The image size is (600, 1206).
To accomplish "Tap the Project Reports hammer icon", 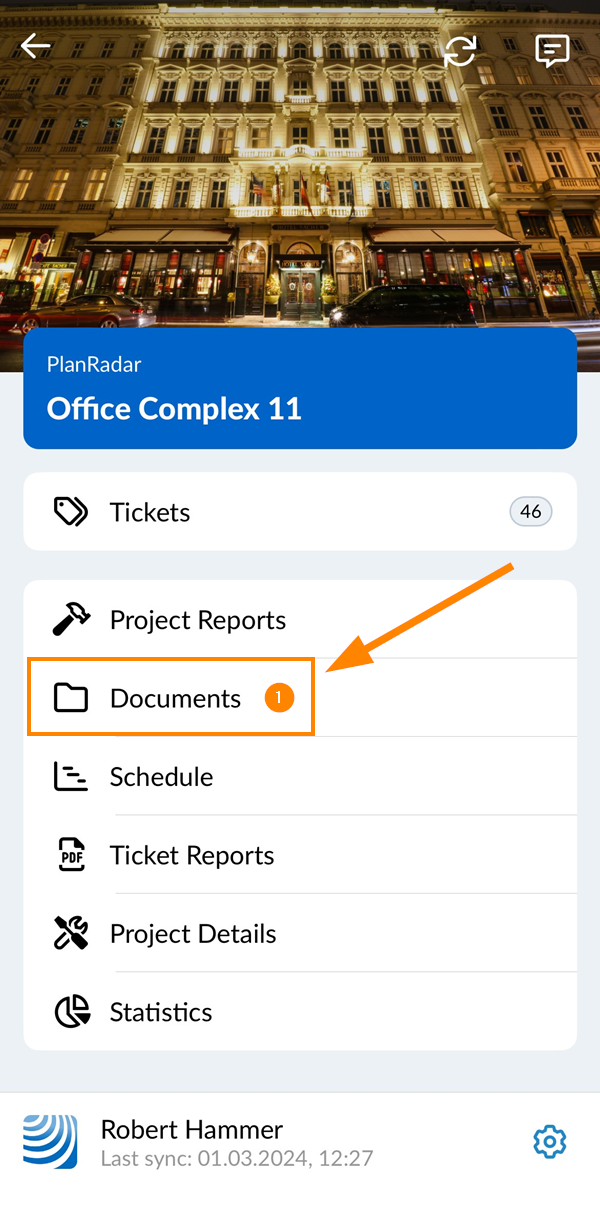I will coord(71,620).
